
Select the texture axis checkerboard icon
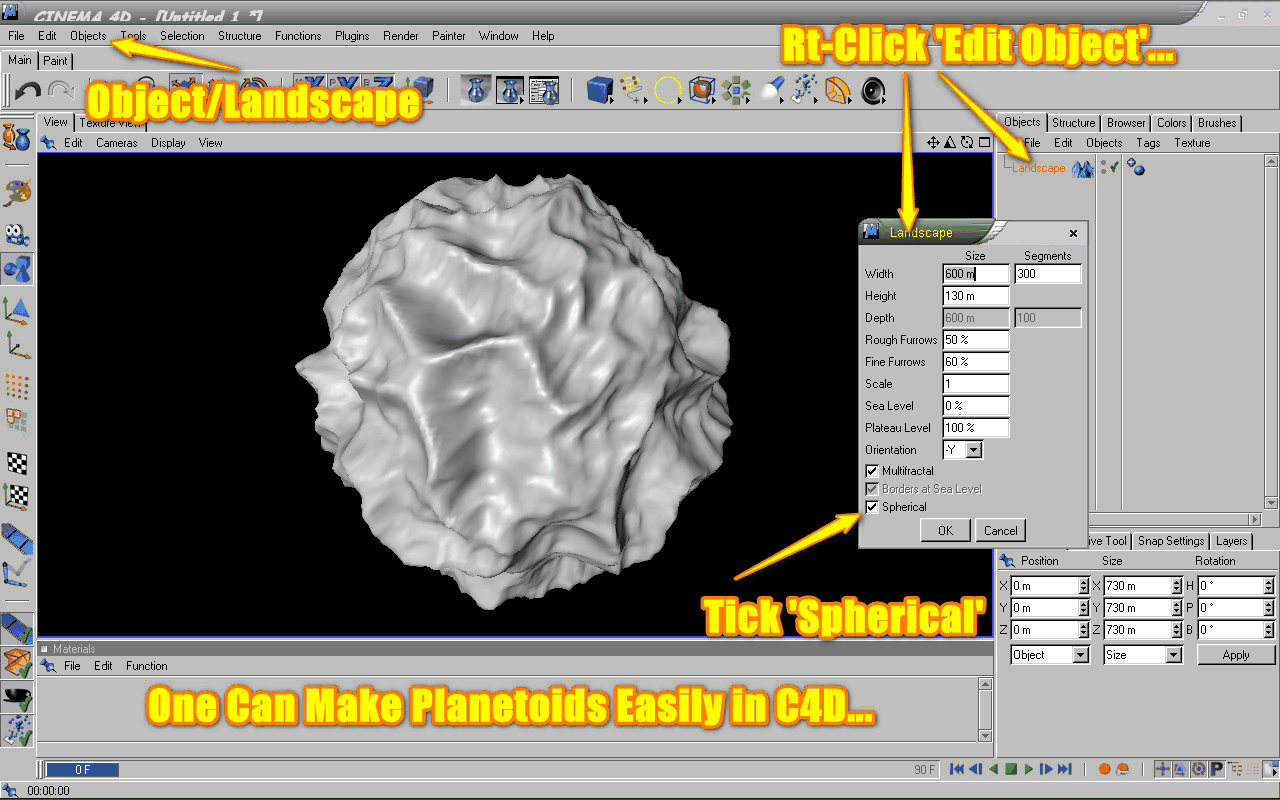(x=17, y=495)
